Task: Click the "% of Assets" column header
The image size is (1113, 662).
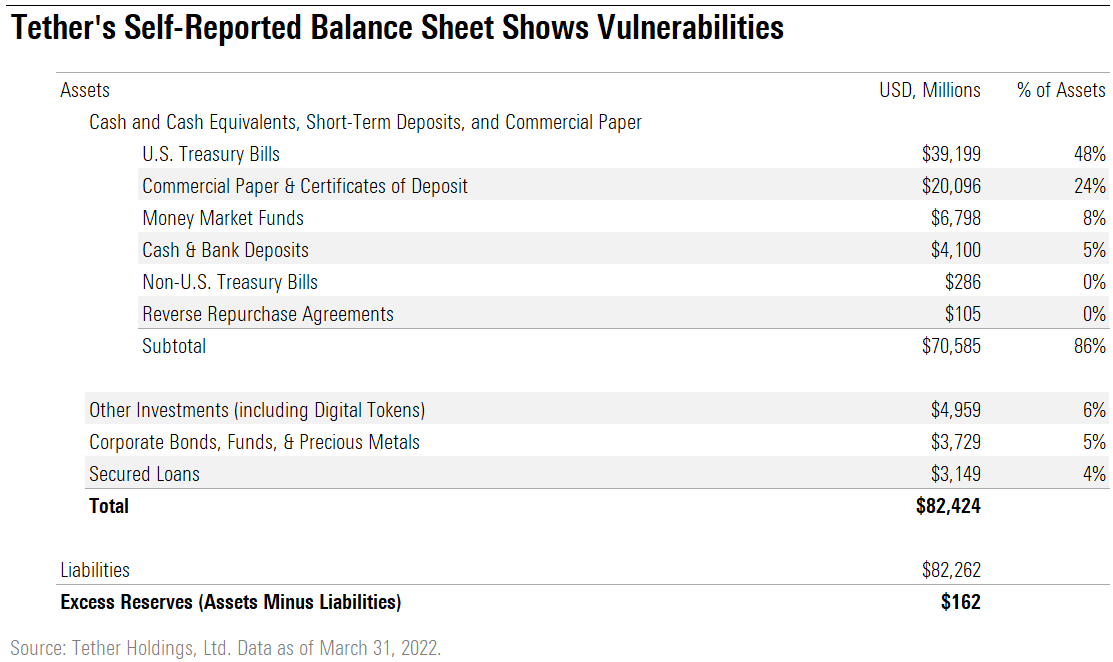Action: click(x=1061, y=90)
